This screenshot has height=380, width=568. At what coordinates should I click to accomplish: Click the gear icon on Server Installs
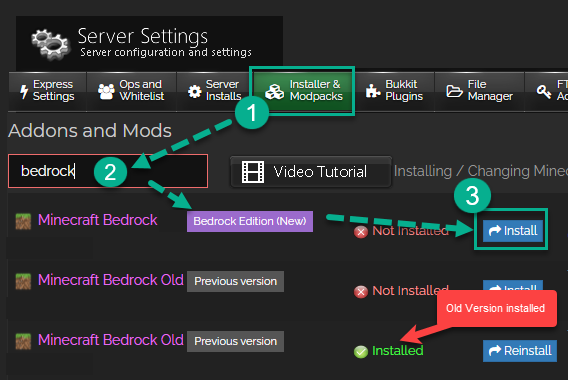[x=195, y=91]
